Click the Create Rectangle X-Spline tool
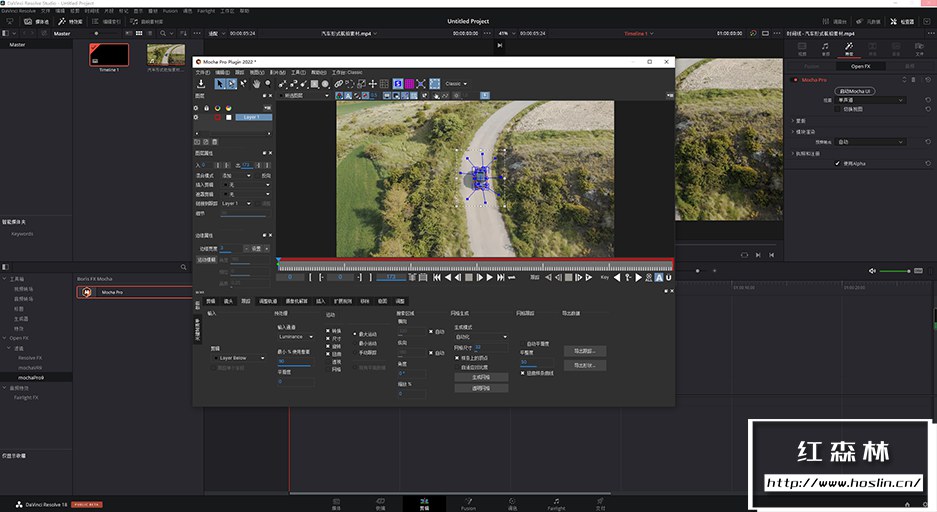 314,84
